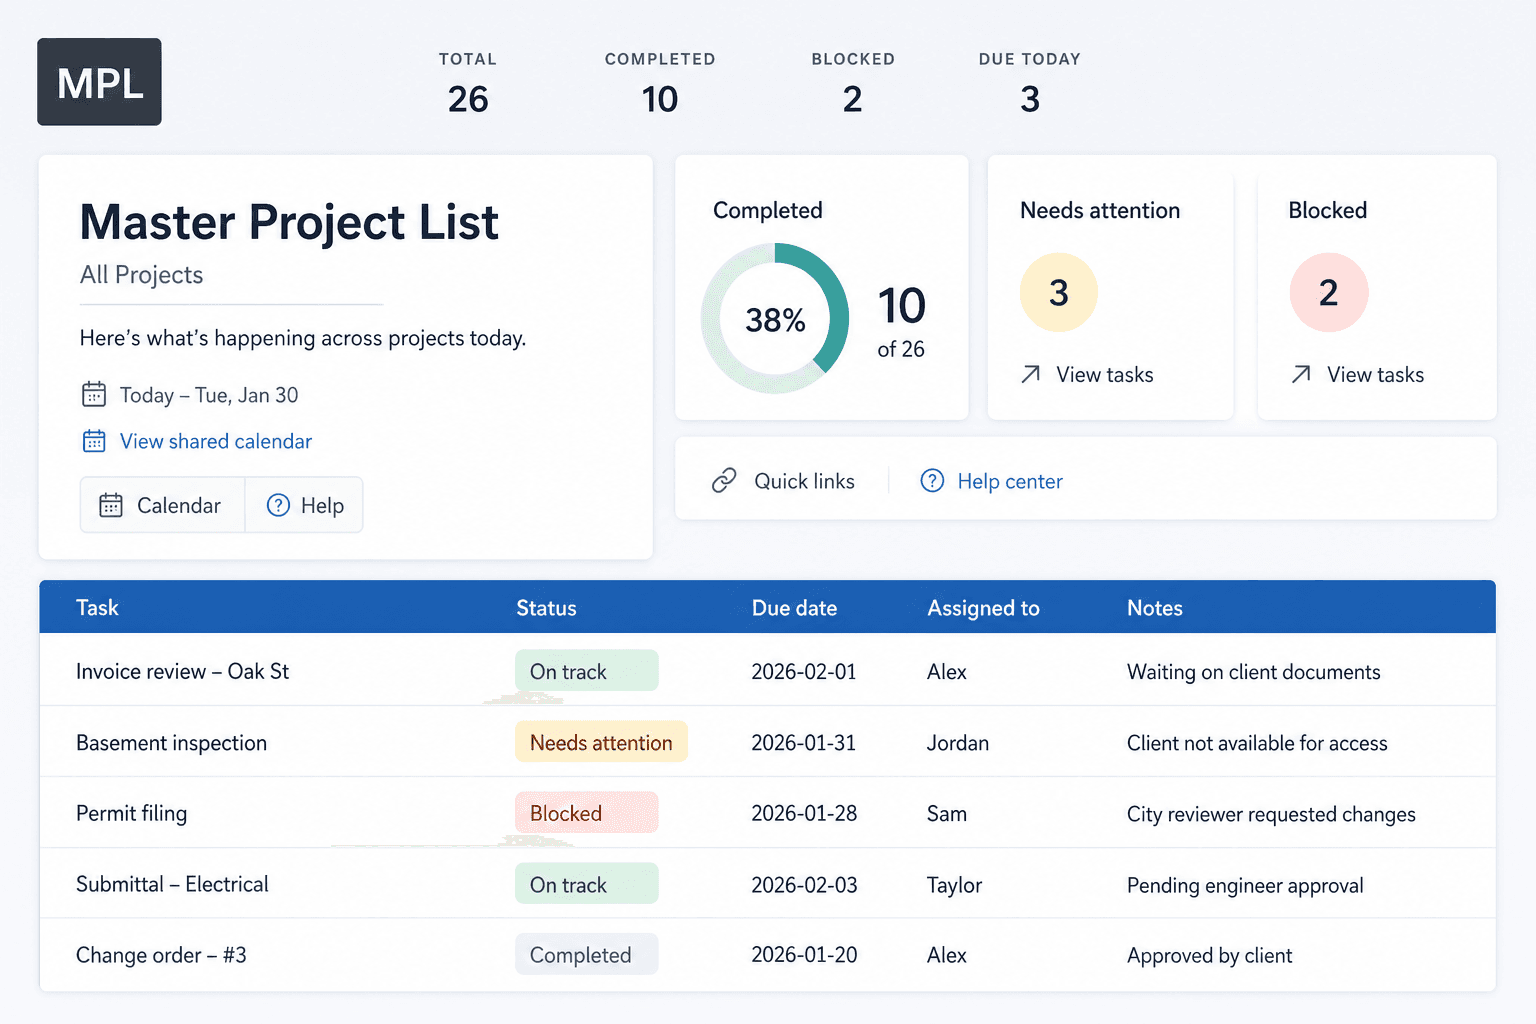The height and width of the screenshot is (1024, 1536).
Task: Click the question mark icon in Help button
Action: click(x=278, y=505)
